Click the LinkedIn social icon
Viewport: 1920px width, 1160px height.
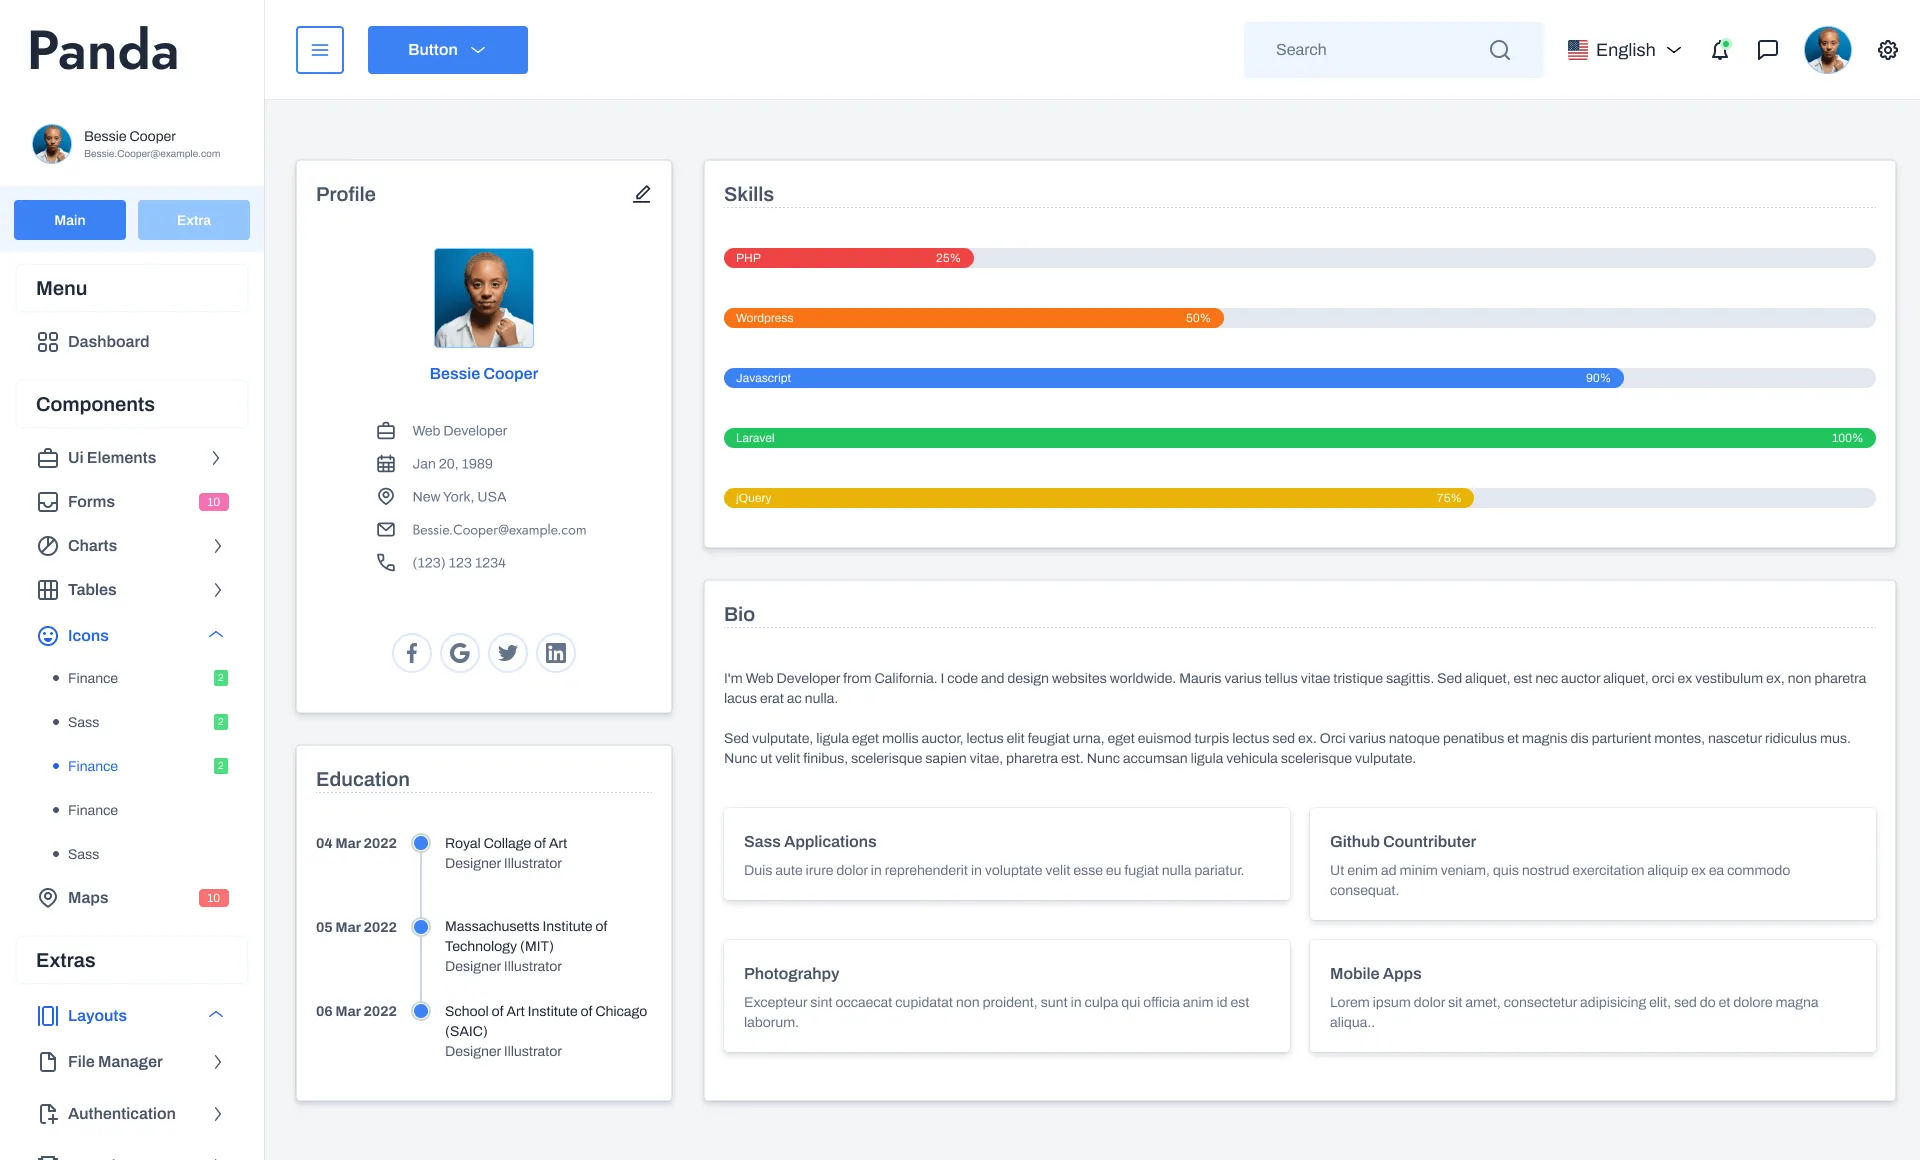pyautogui.click(x=556, y=653)
